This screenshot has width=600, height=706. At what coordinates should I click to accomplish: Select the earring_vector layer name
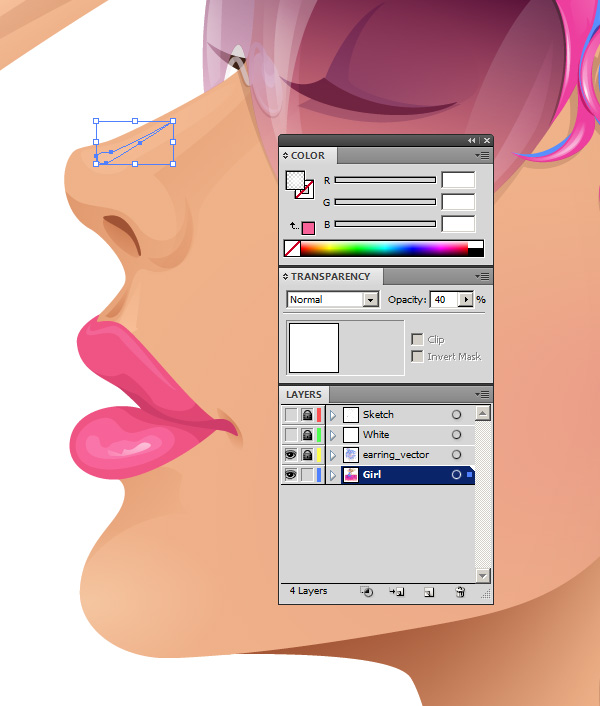395,455
